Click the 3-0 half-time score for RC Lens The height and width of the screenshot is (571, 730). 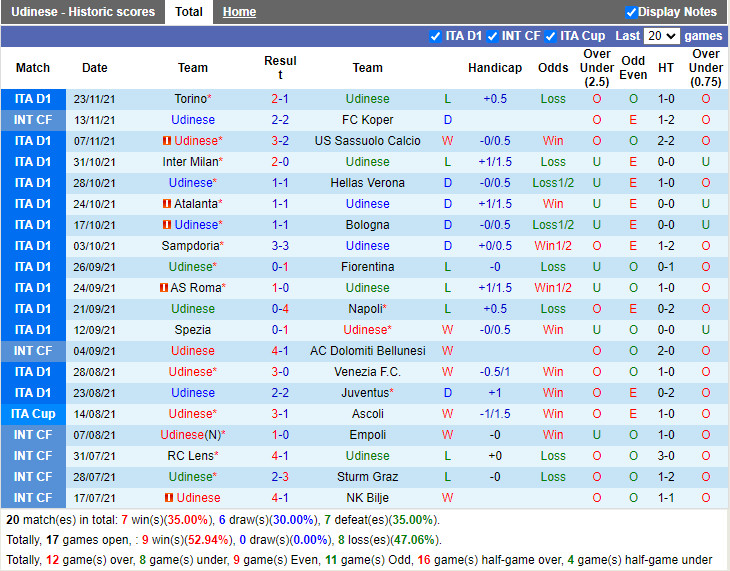coord(666,455)
